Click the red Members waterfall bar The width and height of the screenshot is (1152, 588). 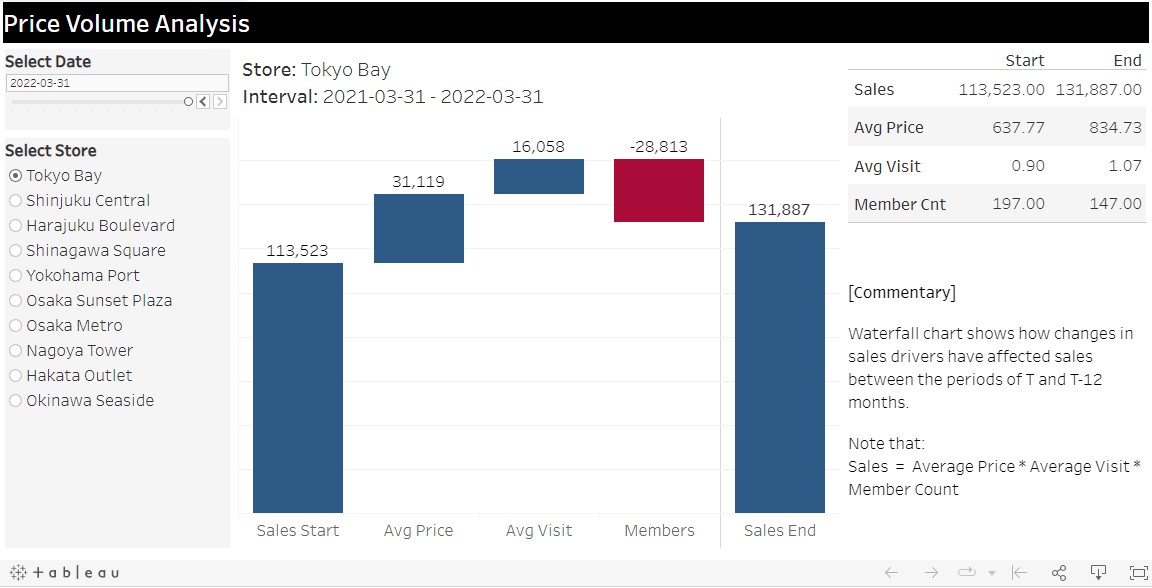pos(659,190)
